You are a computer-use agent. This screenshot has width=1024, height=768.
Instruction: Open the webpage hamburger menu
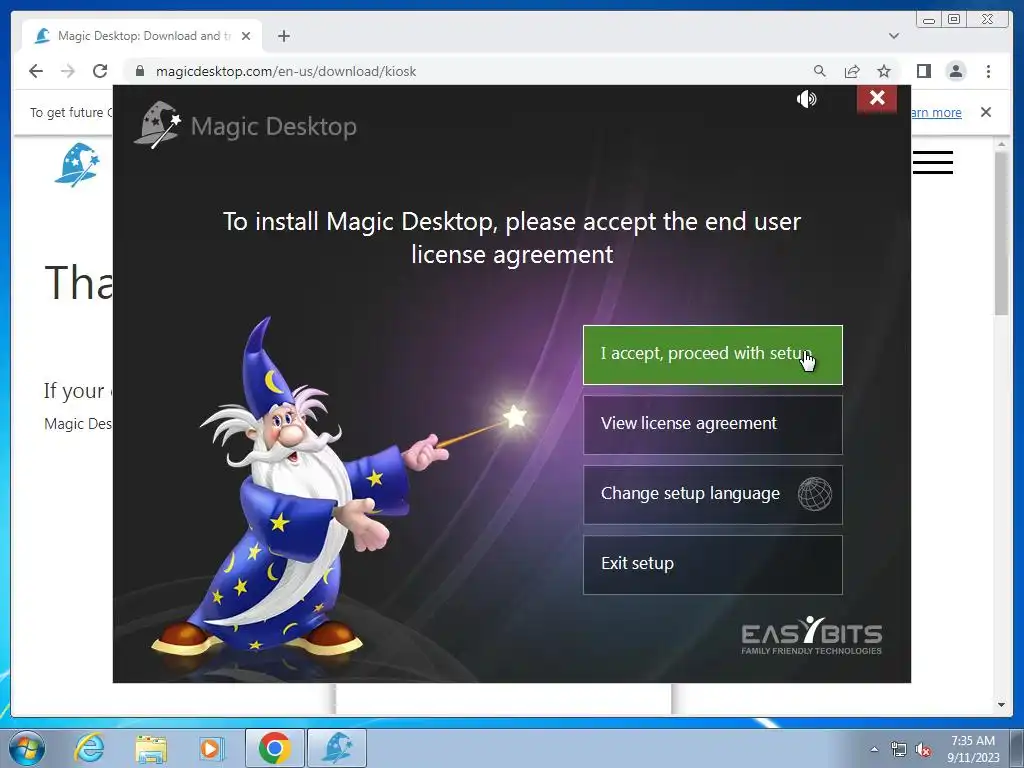(933, 163)
